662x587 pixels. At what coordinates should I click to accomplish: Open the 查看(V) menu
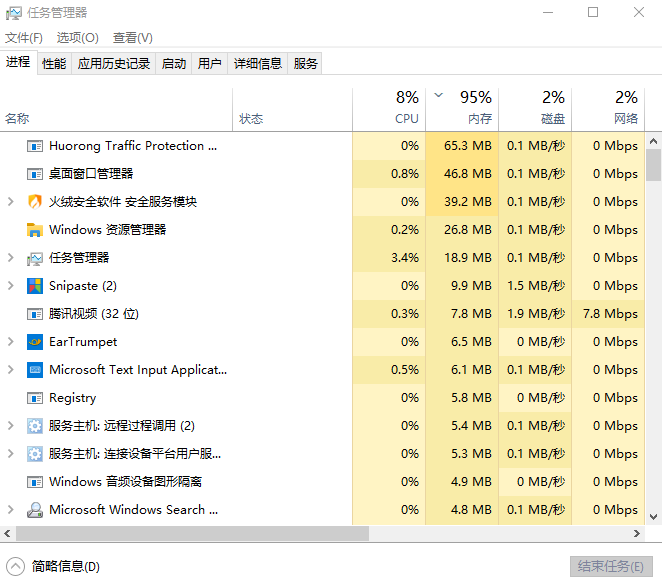point(133,38)
